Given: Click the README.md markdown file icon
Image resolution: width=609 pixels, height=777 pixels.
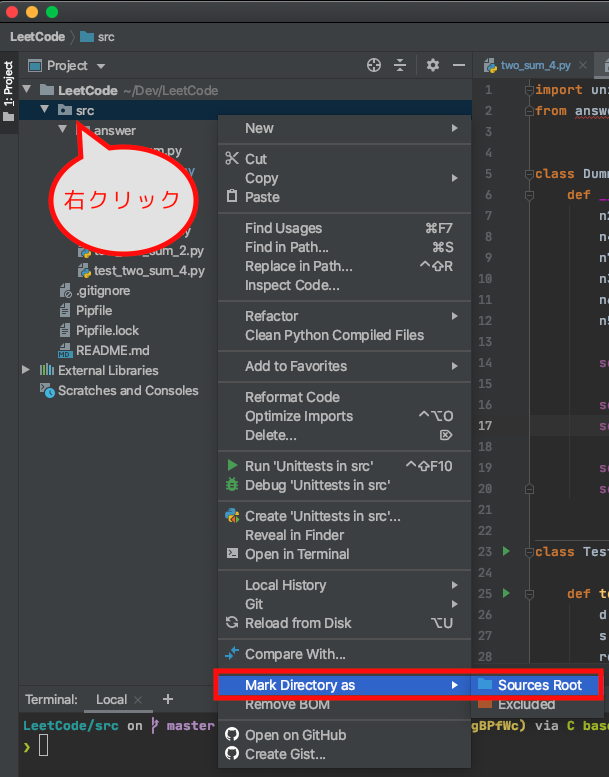Looking at the screenshot, I should tap(65, 351).
